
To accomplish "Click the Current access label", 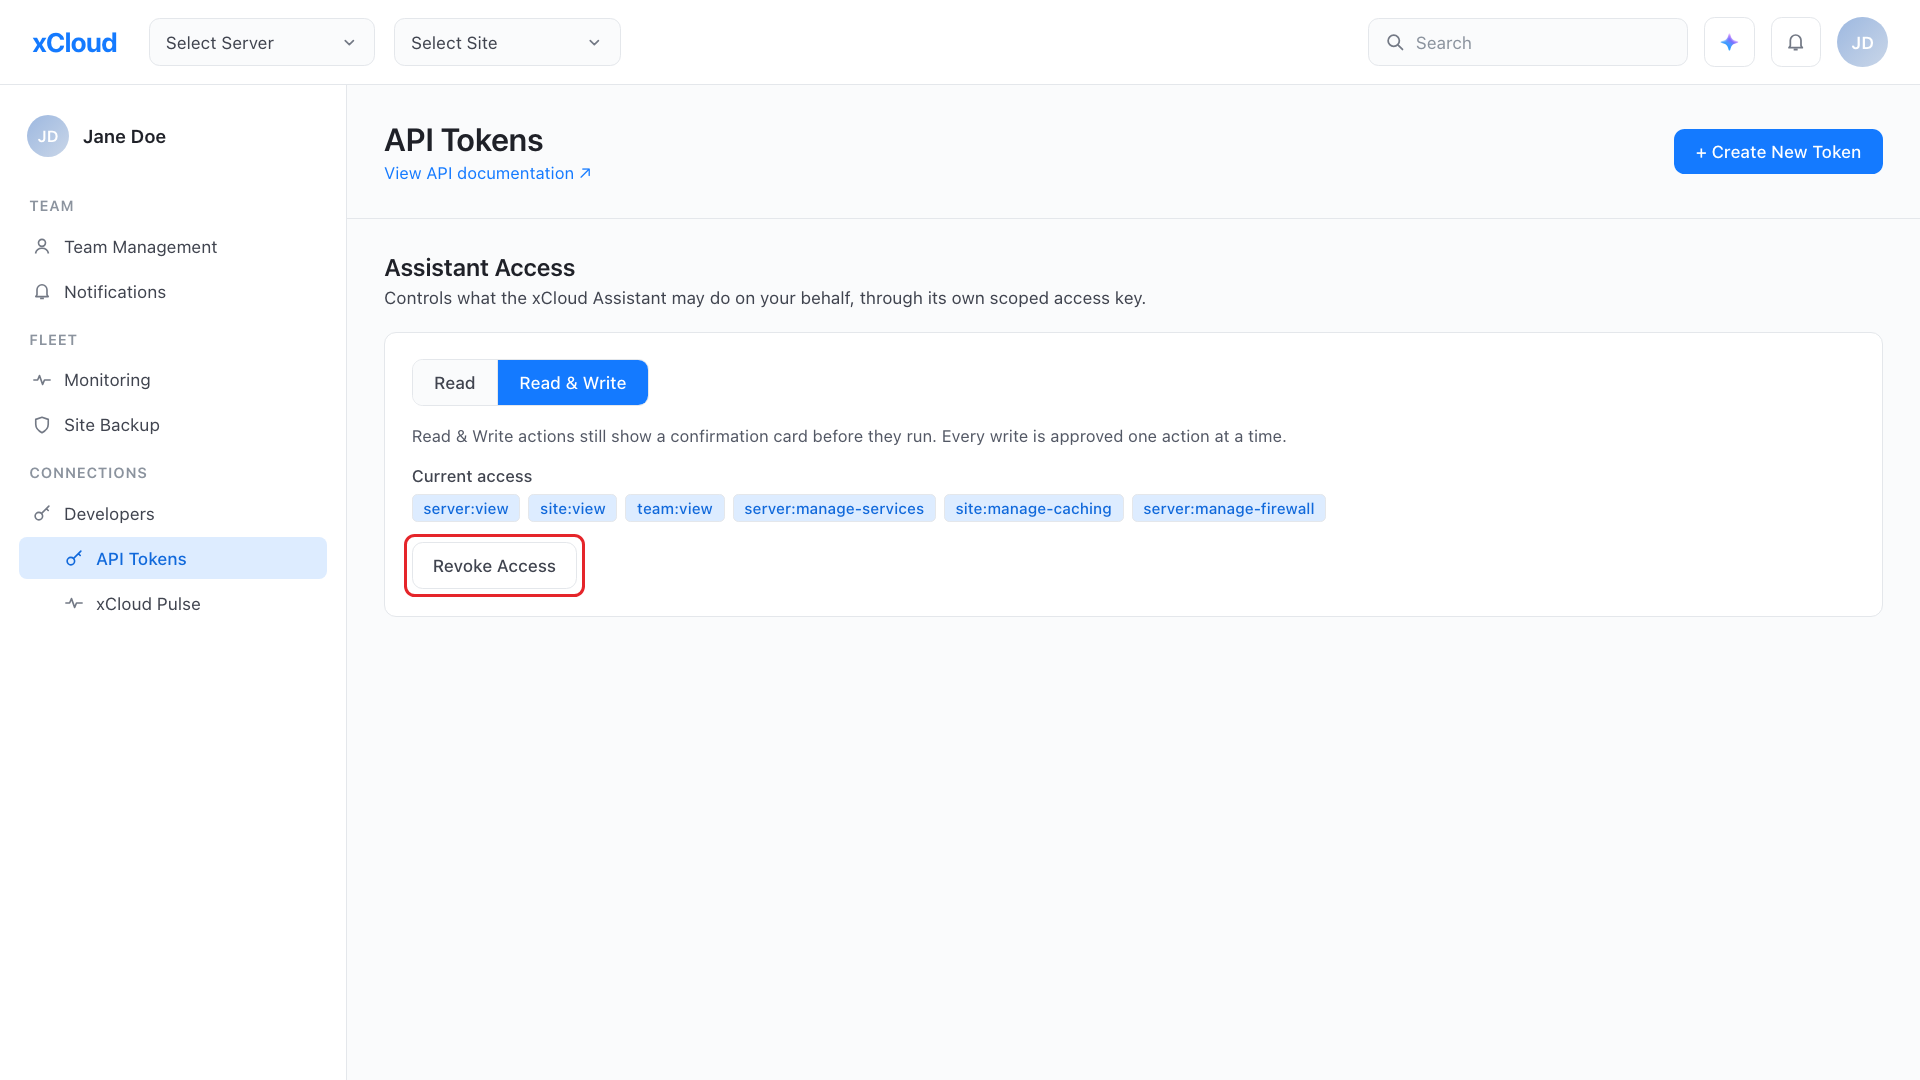I will [472, 476].
